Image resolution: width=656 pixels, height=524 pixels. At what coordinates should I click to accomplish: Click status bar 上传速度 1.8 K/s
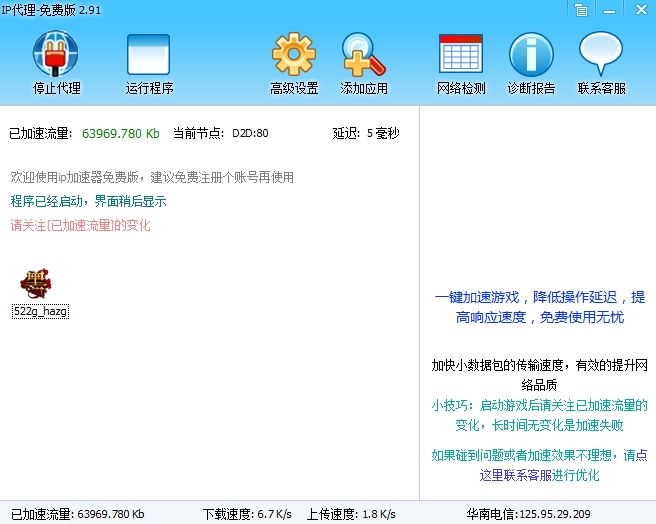pos(351,514)
